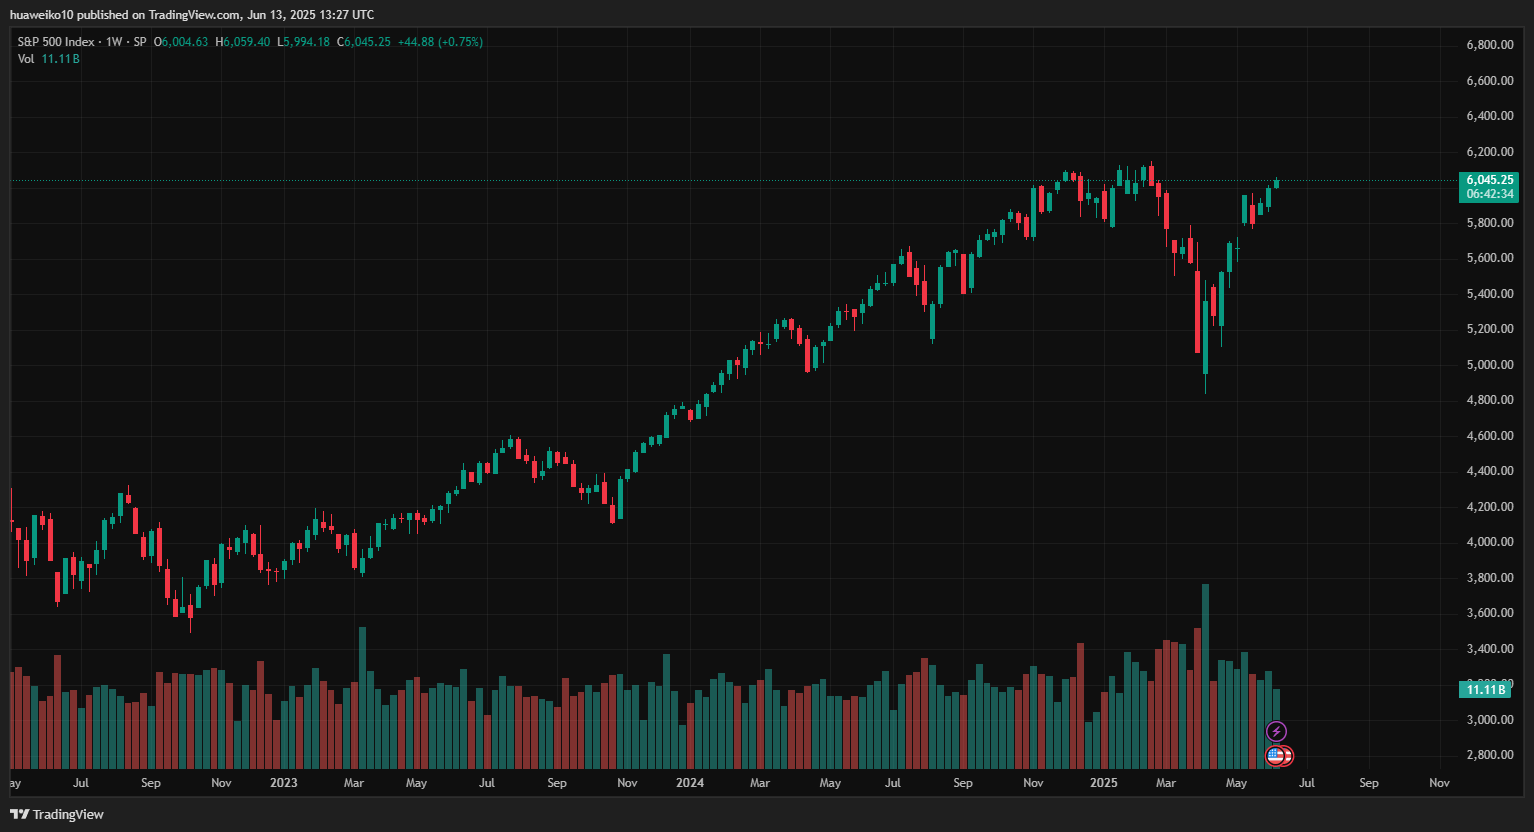The image size is (1534, 832).
Task: Click the 5,800.00 price axis label
Action: click(1489, 223)
